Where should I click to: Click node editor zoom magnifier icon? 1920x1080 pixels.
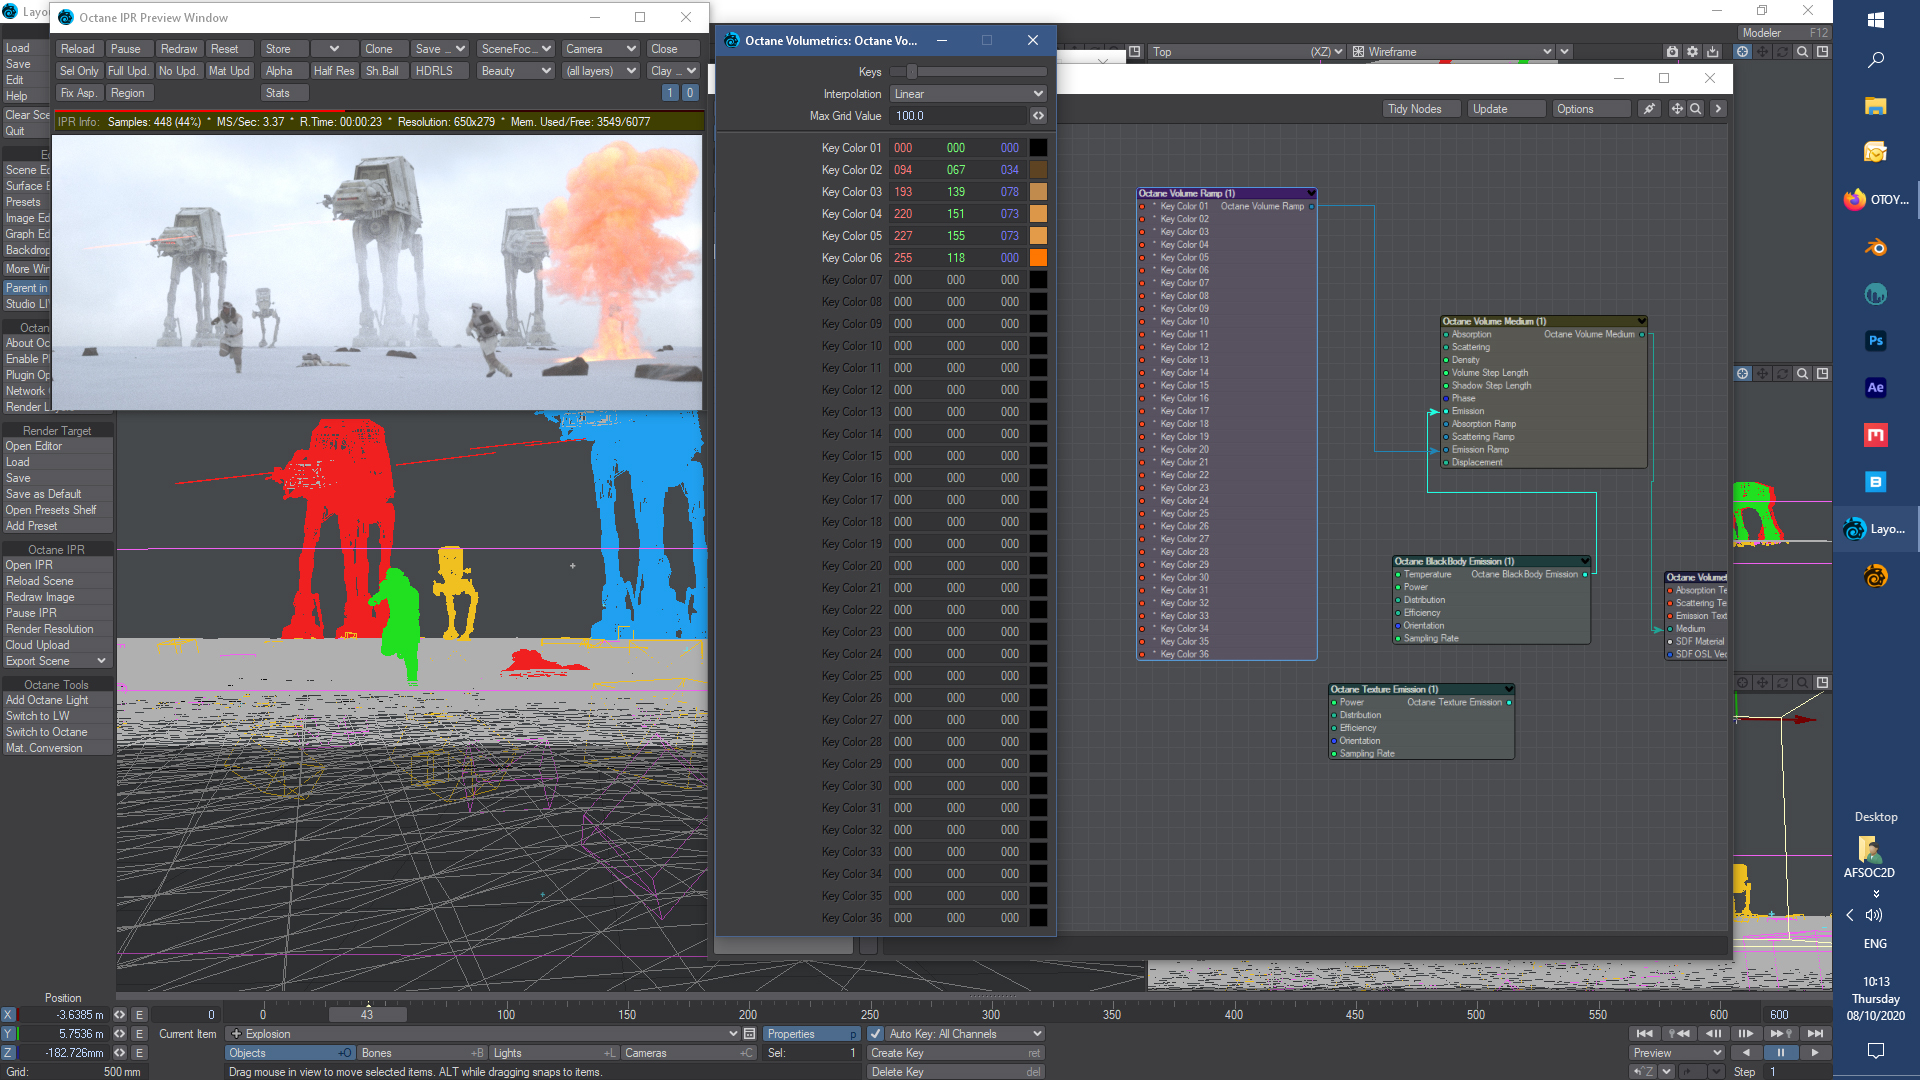click(x=1696, y=109)
